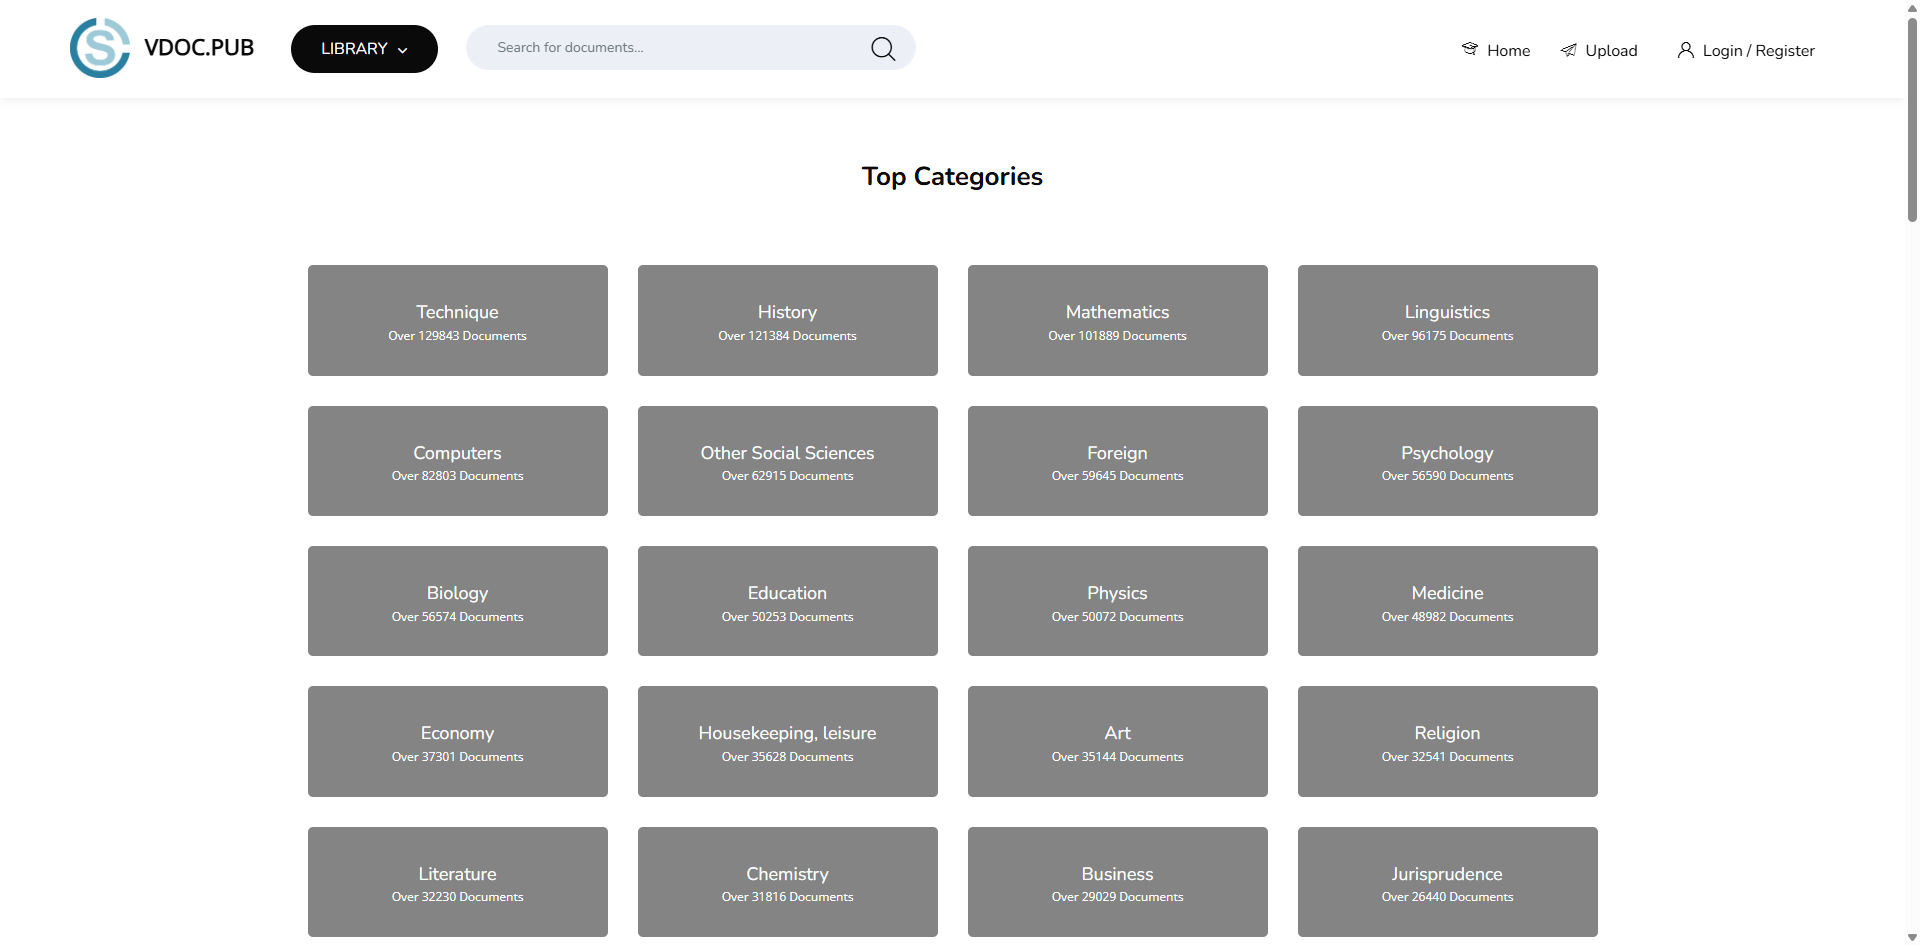The width and height of the screenshot is (1920, 945).
Task: Click the VDOC.PUB circular logo icon
Action: (100, 48)
